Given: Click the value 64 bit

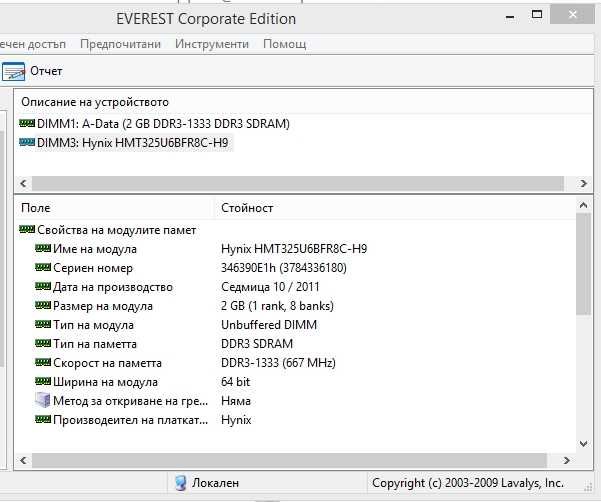Looking at the screenshot, I should [235, 382].
